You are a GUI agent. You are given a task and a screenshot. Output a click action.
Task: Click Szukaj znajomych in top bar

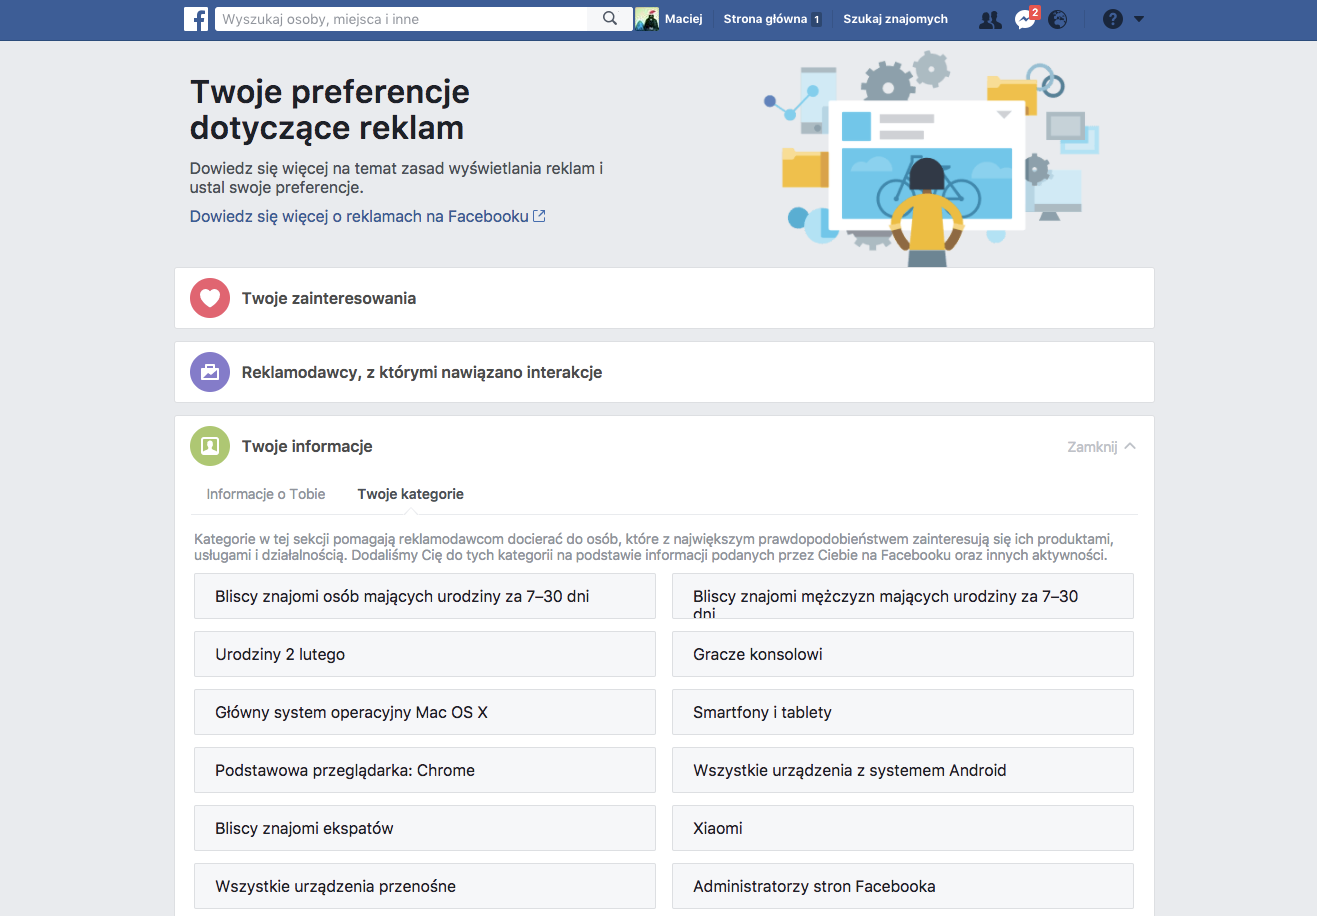895,19
